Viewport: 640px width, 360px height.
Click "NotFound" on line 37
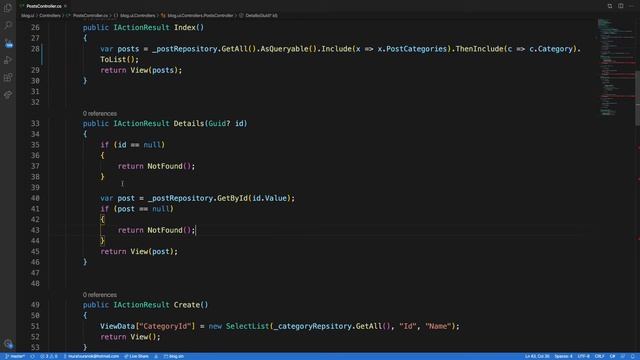pyautogui.click(x=165, y=166)
